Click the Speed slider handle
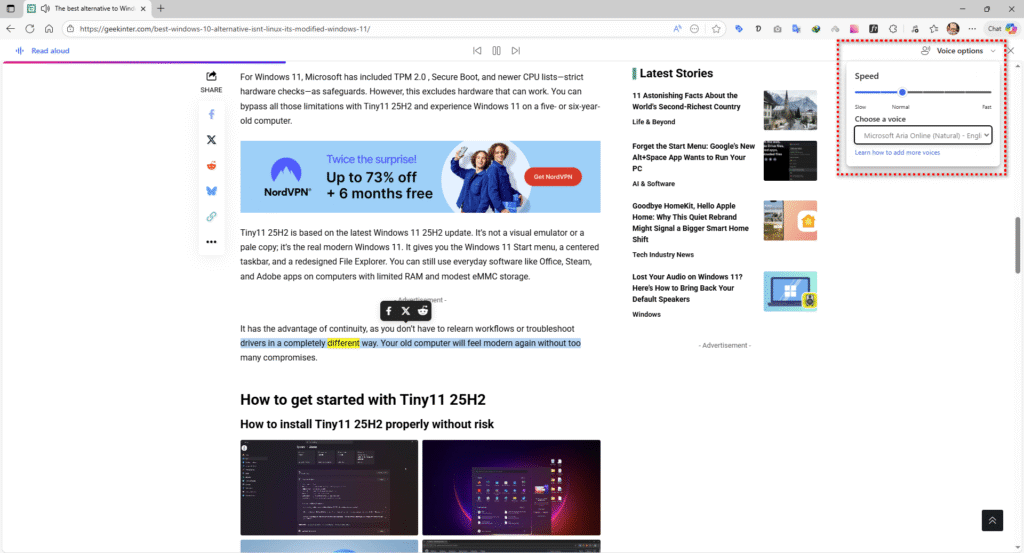 902,92
